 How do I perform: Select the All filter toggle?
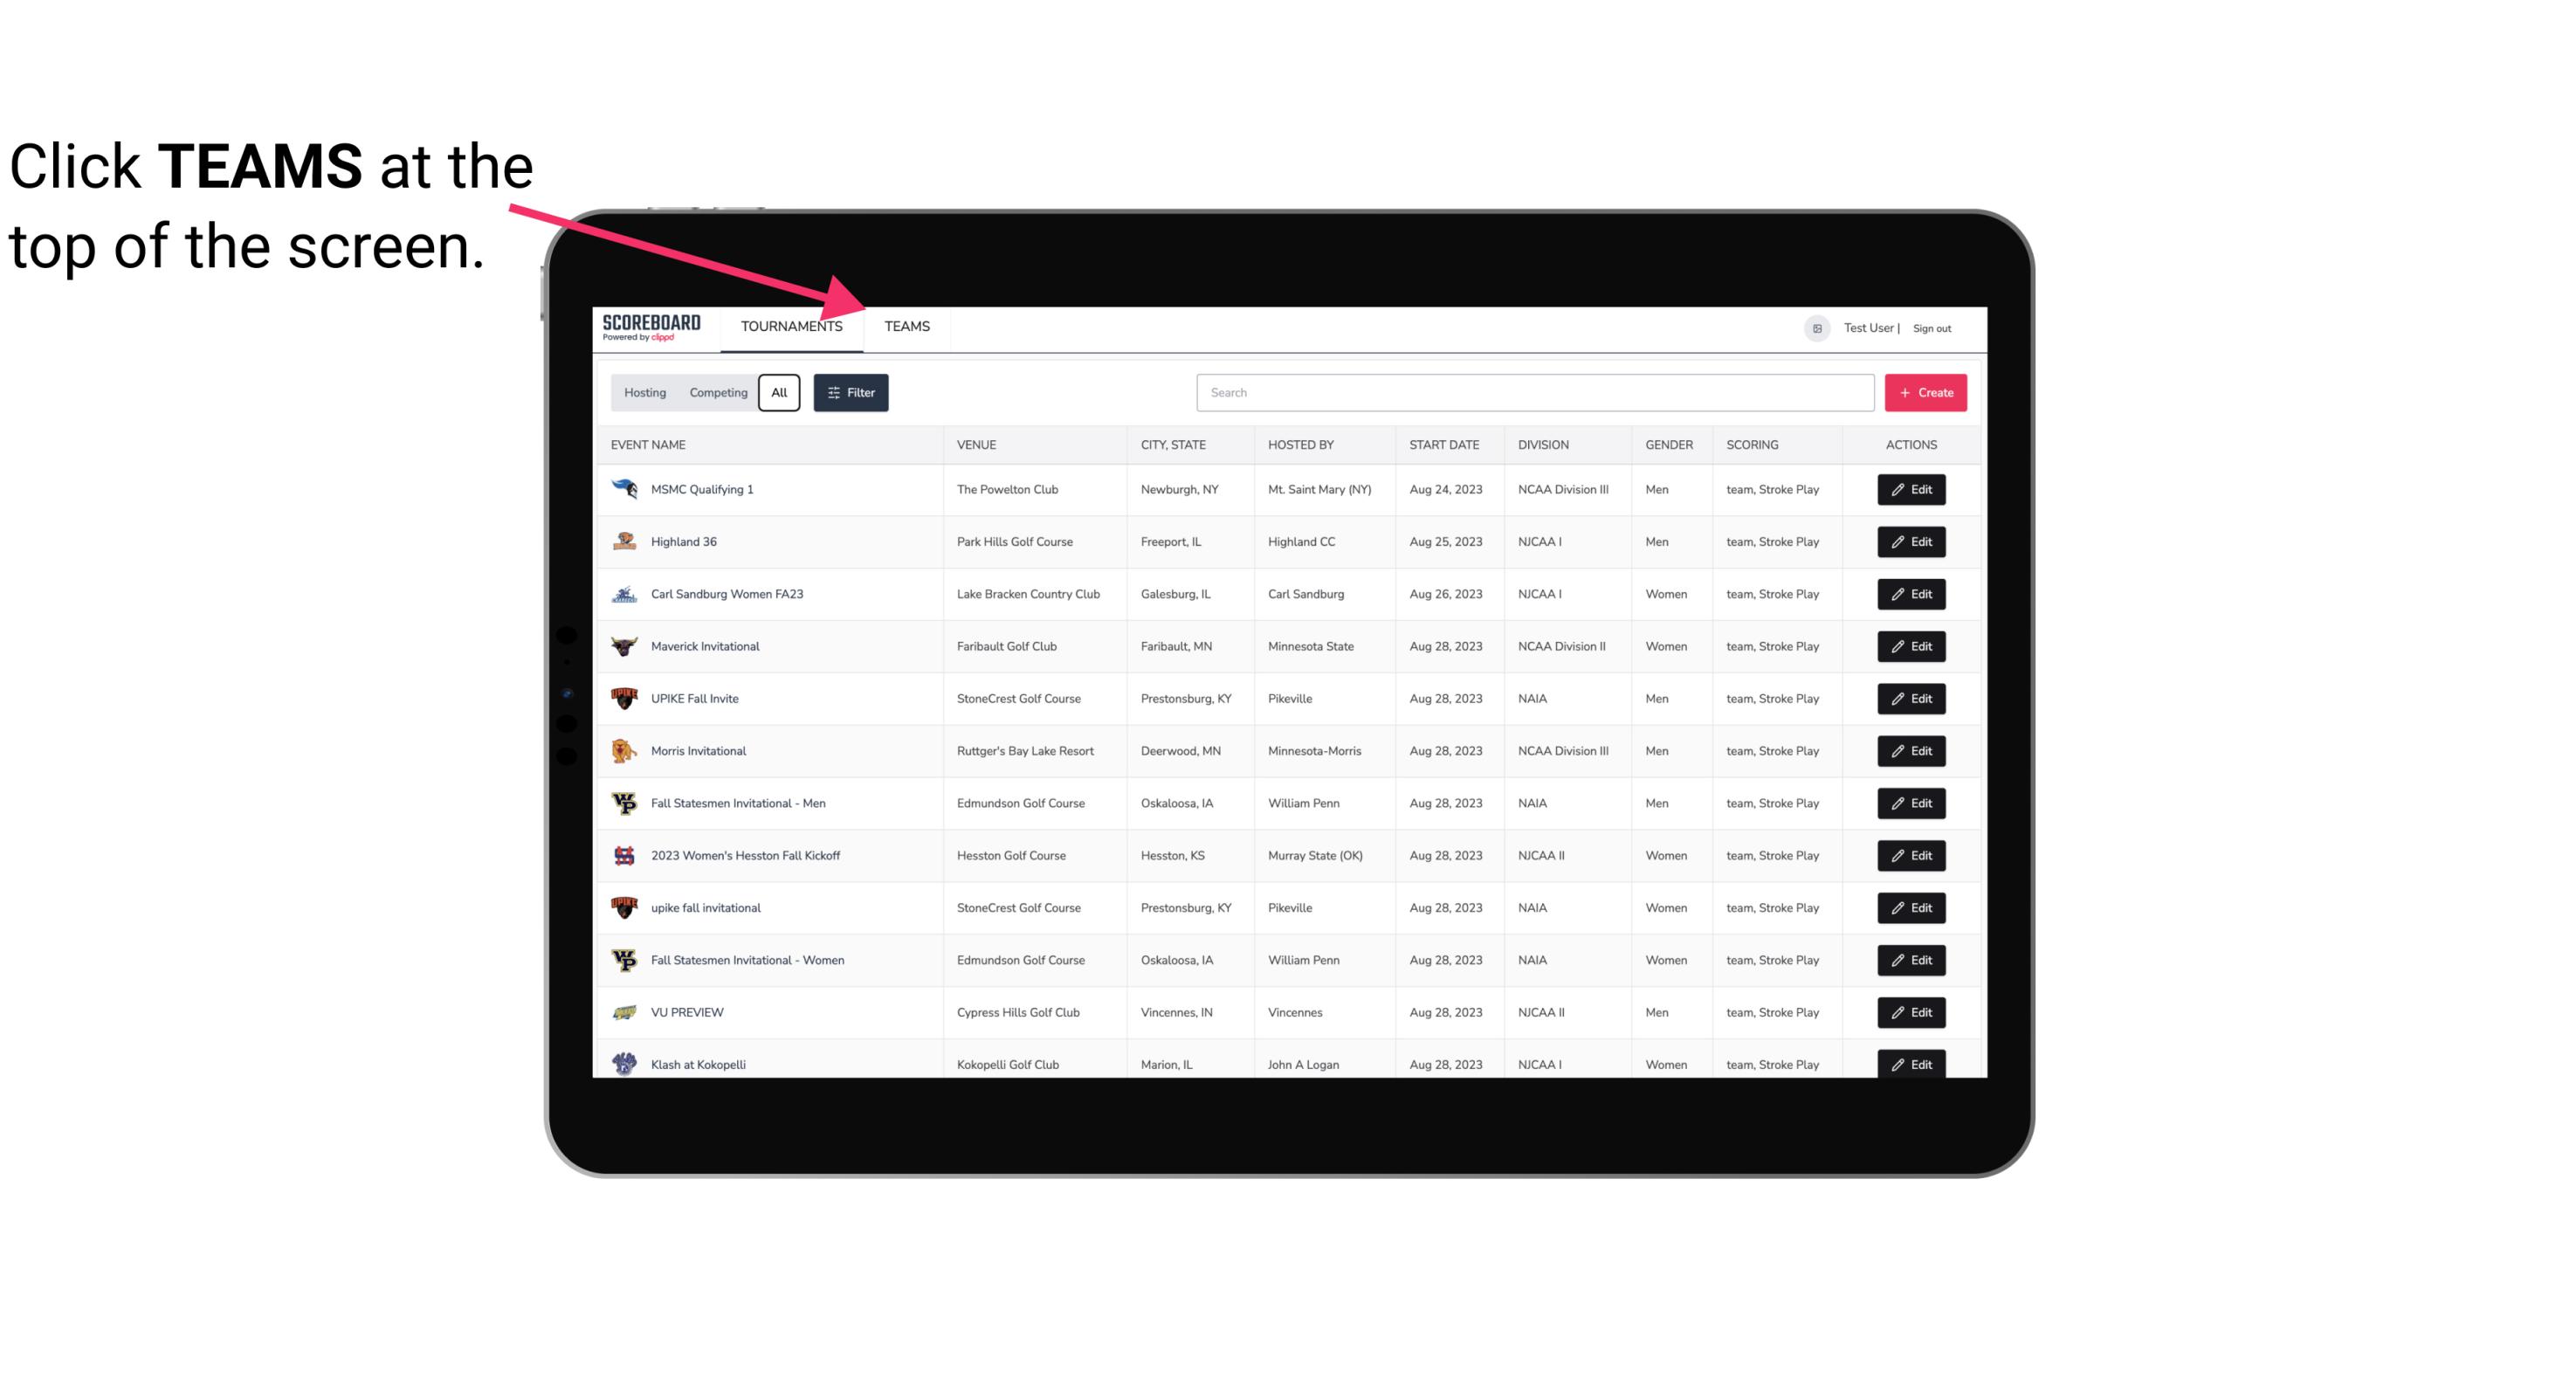tap(778, 393)
